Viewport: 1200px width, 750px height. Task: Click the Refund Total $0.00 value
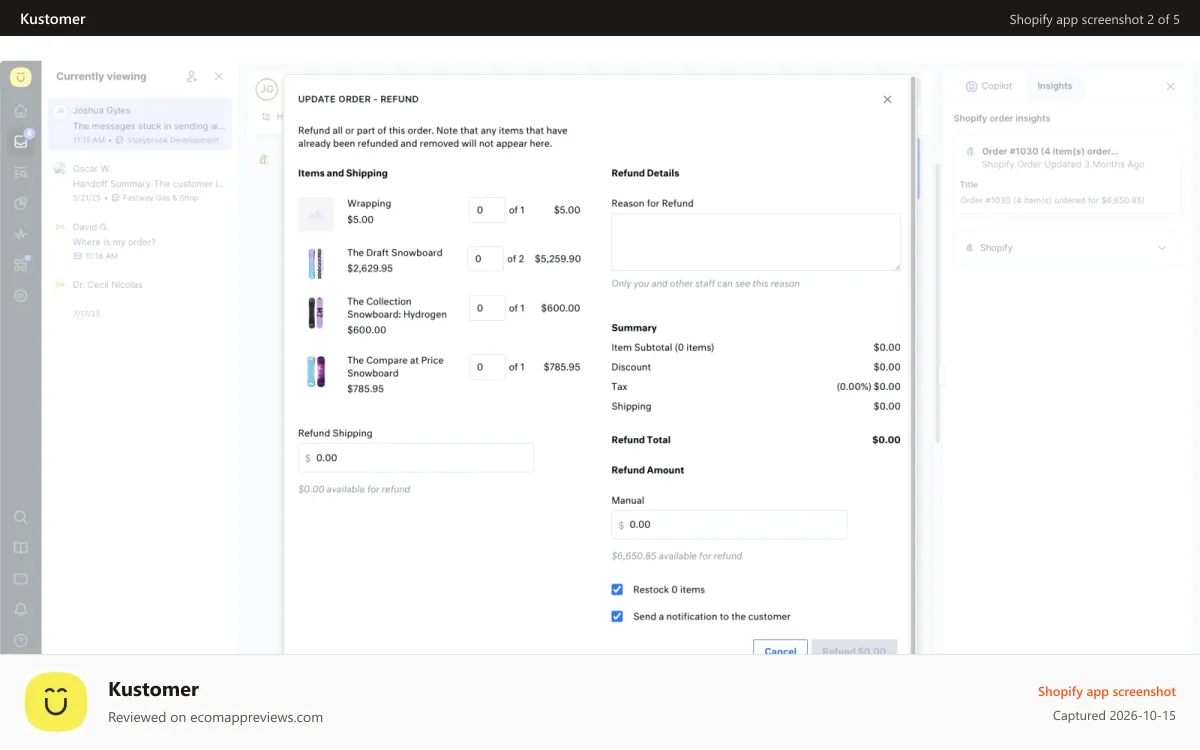[x=886, y=440]
